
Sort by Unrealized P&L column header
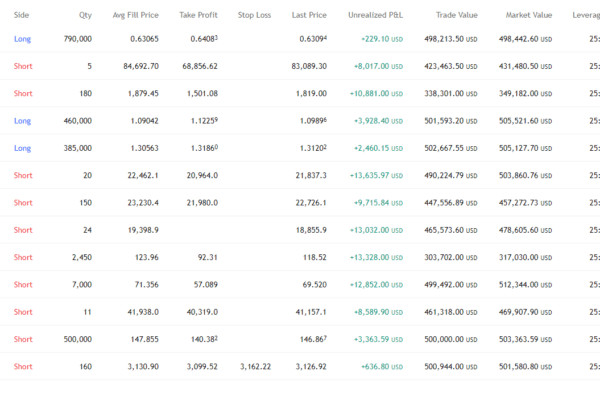click(x=375, y=15)
